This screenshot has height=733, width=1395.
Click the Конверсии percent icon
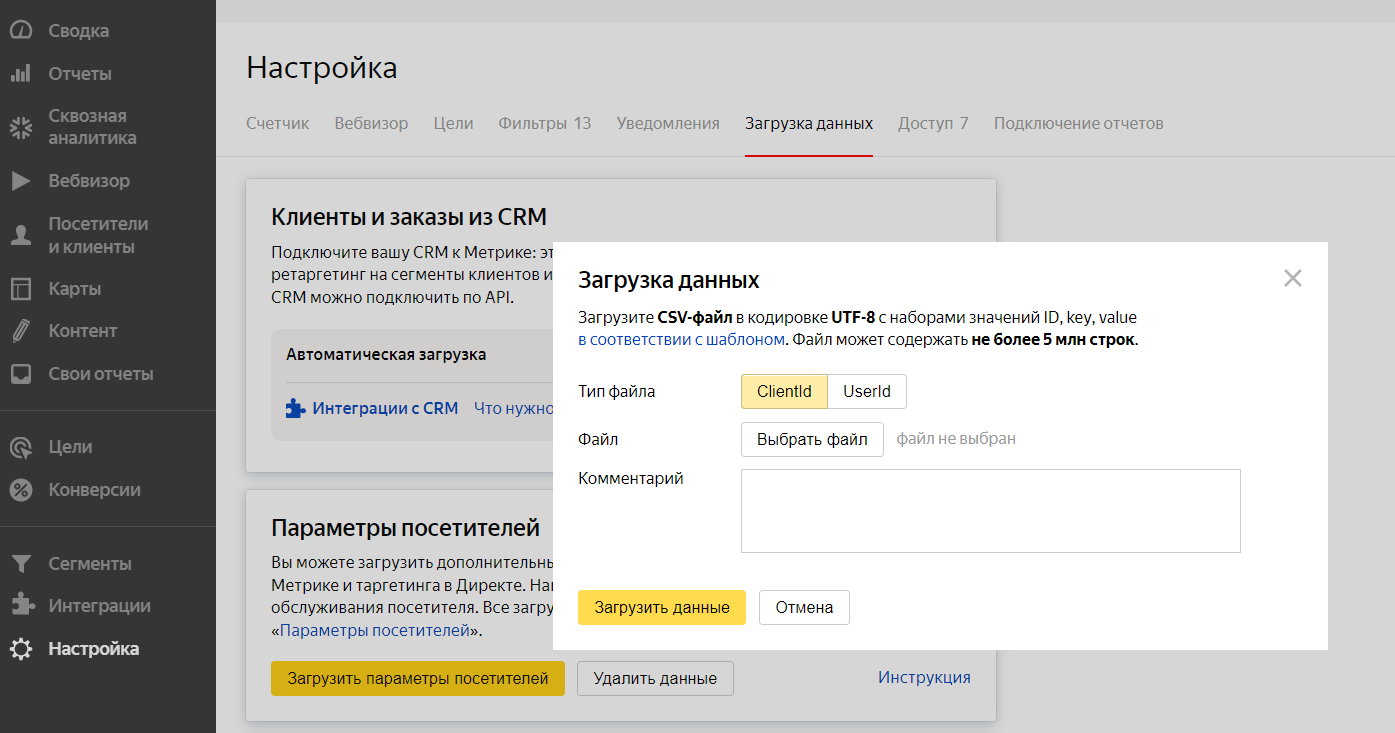[21, 490]
